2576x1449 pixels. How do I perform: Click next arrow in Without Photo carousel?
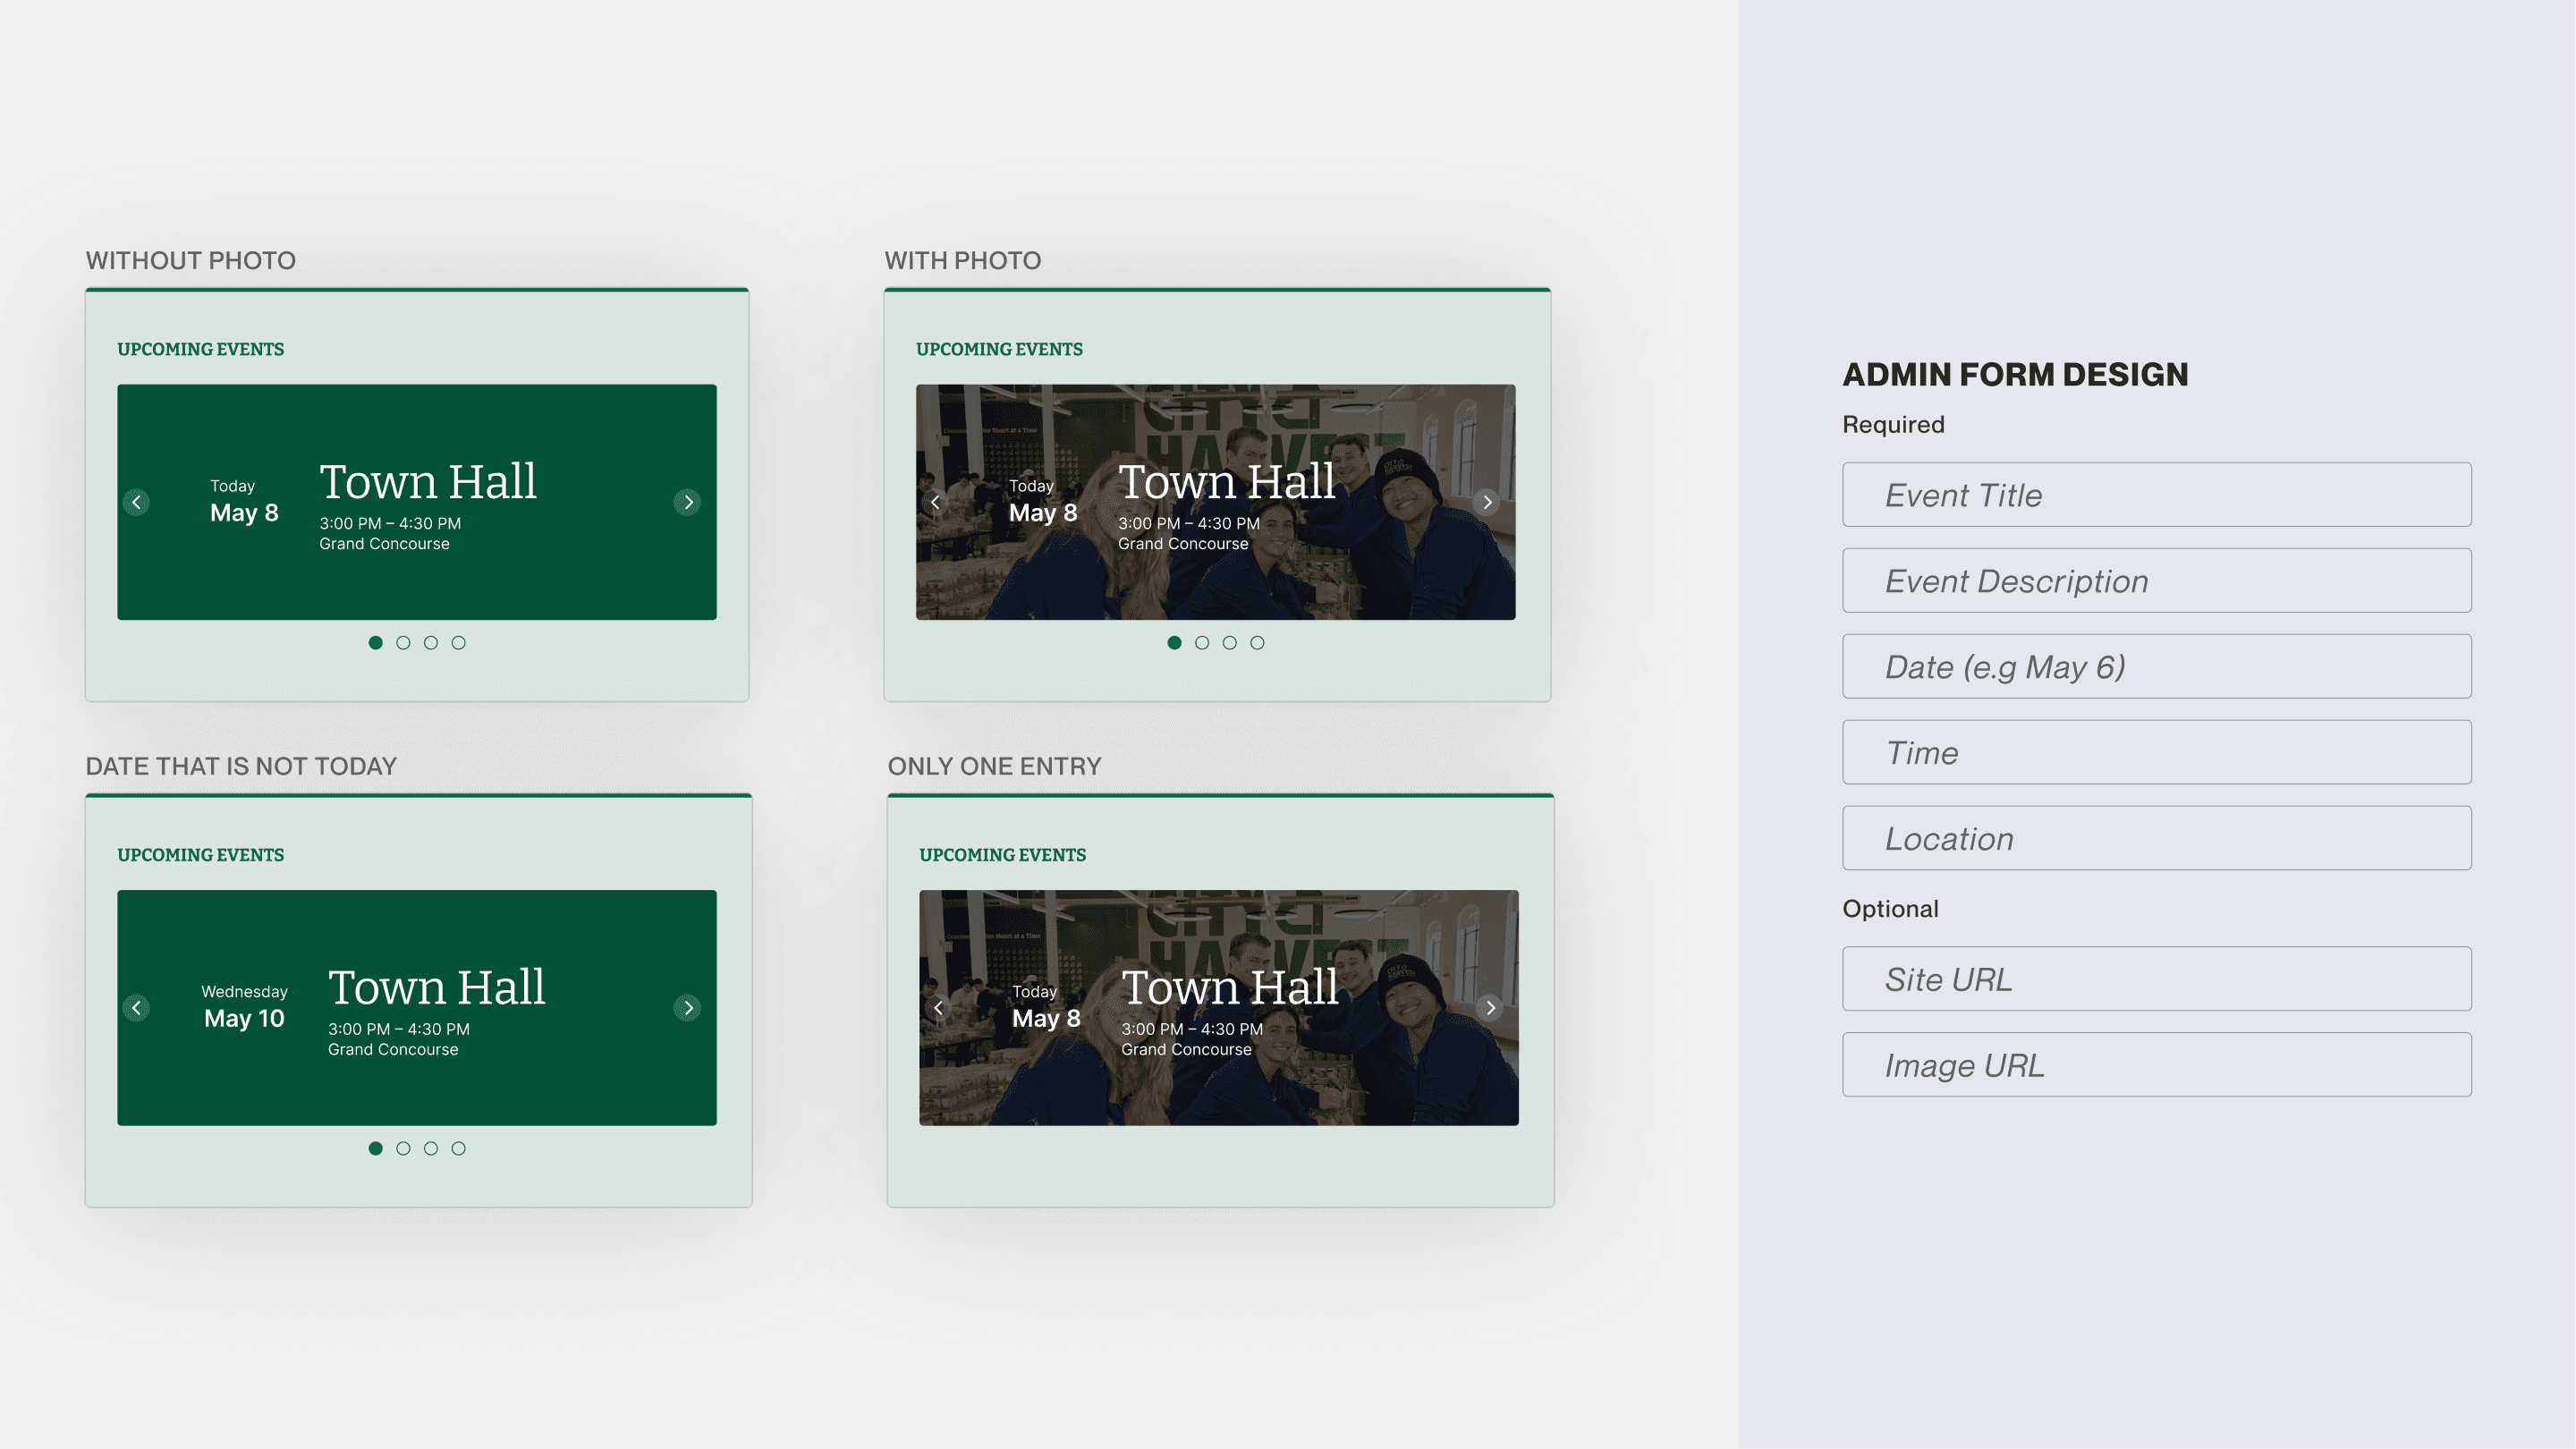tap(687, 502)
